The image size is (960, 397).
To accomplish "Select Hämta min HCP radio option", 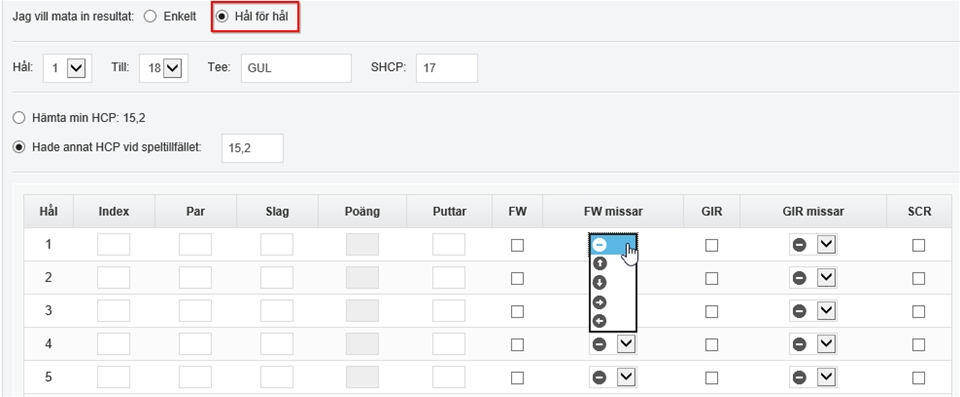I will (20, 118).
